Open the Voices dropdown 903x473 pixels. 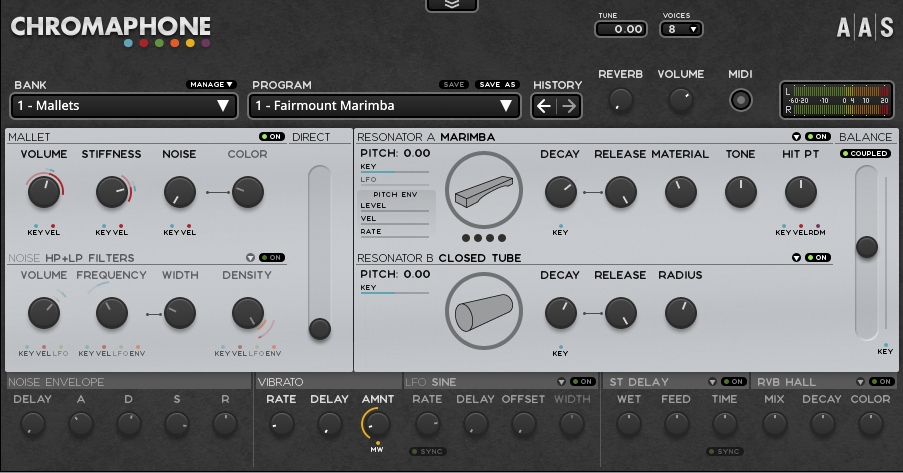tap(681, 29)
